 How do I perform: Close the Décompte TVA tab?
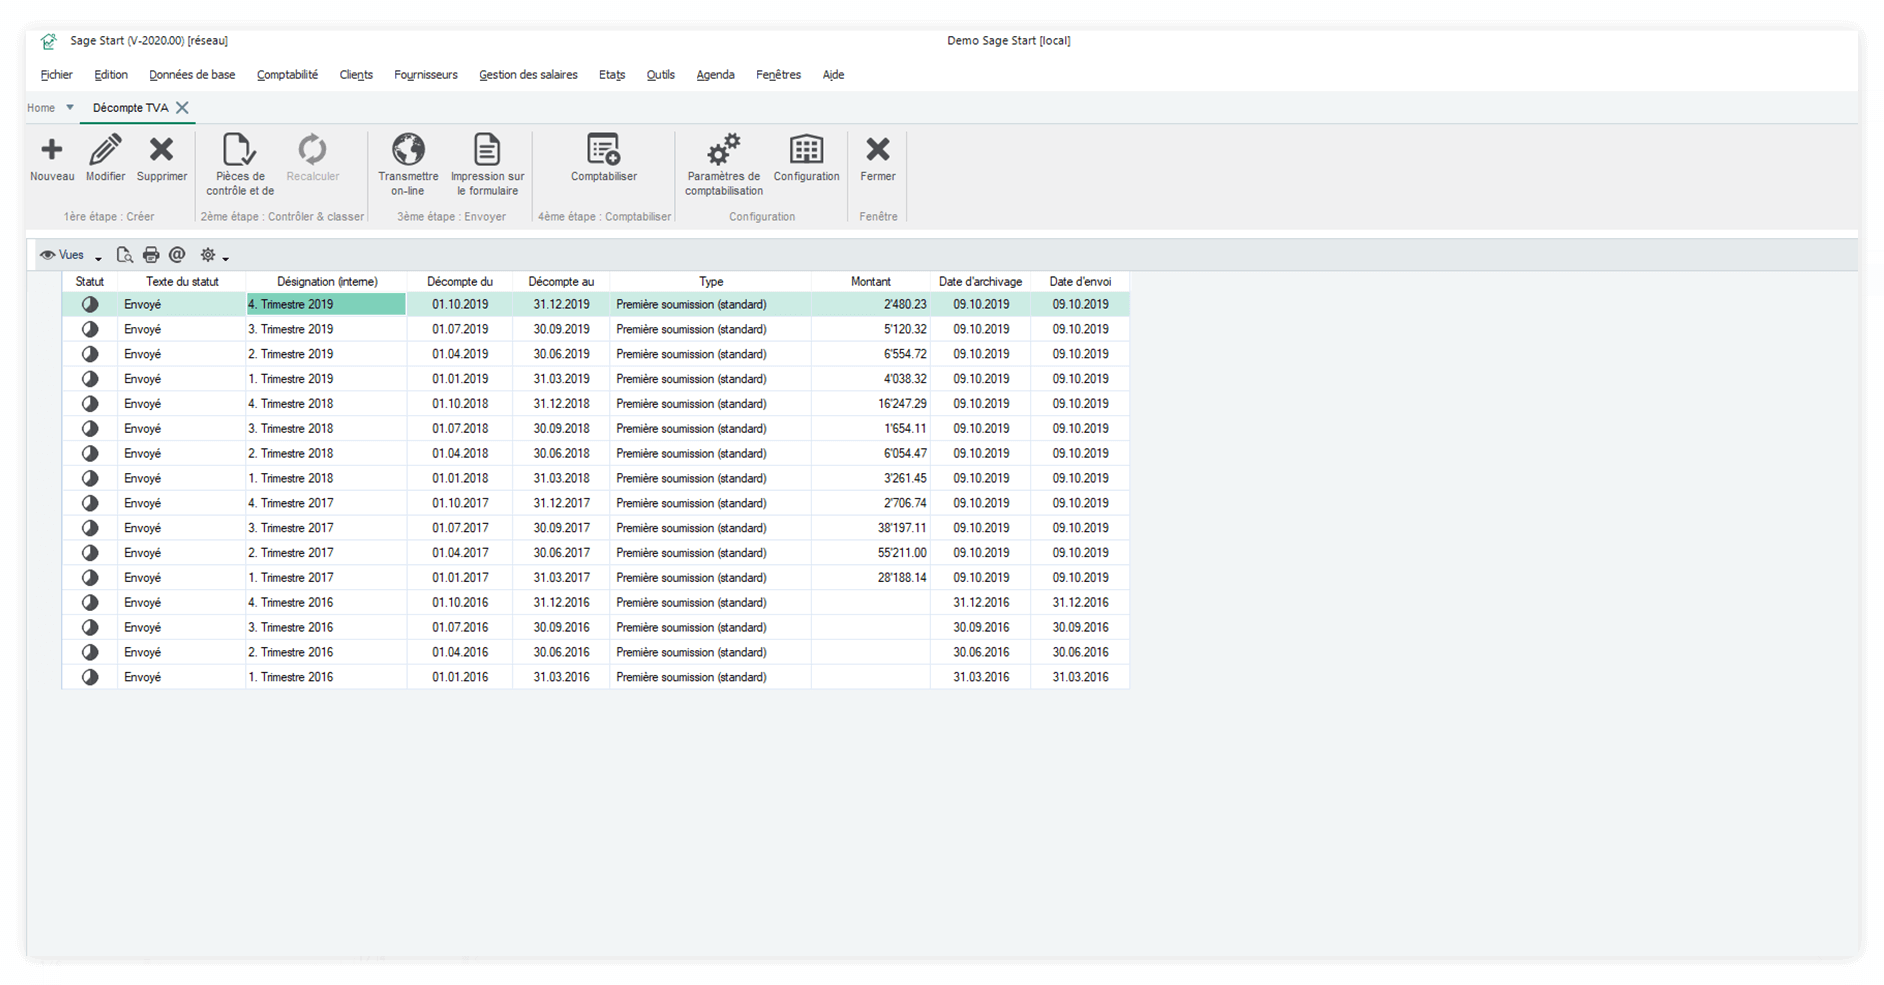pos(182,107)
